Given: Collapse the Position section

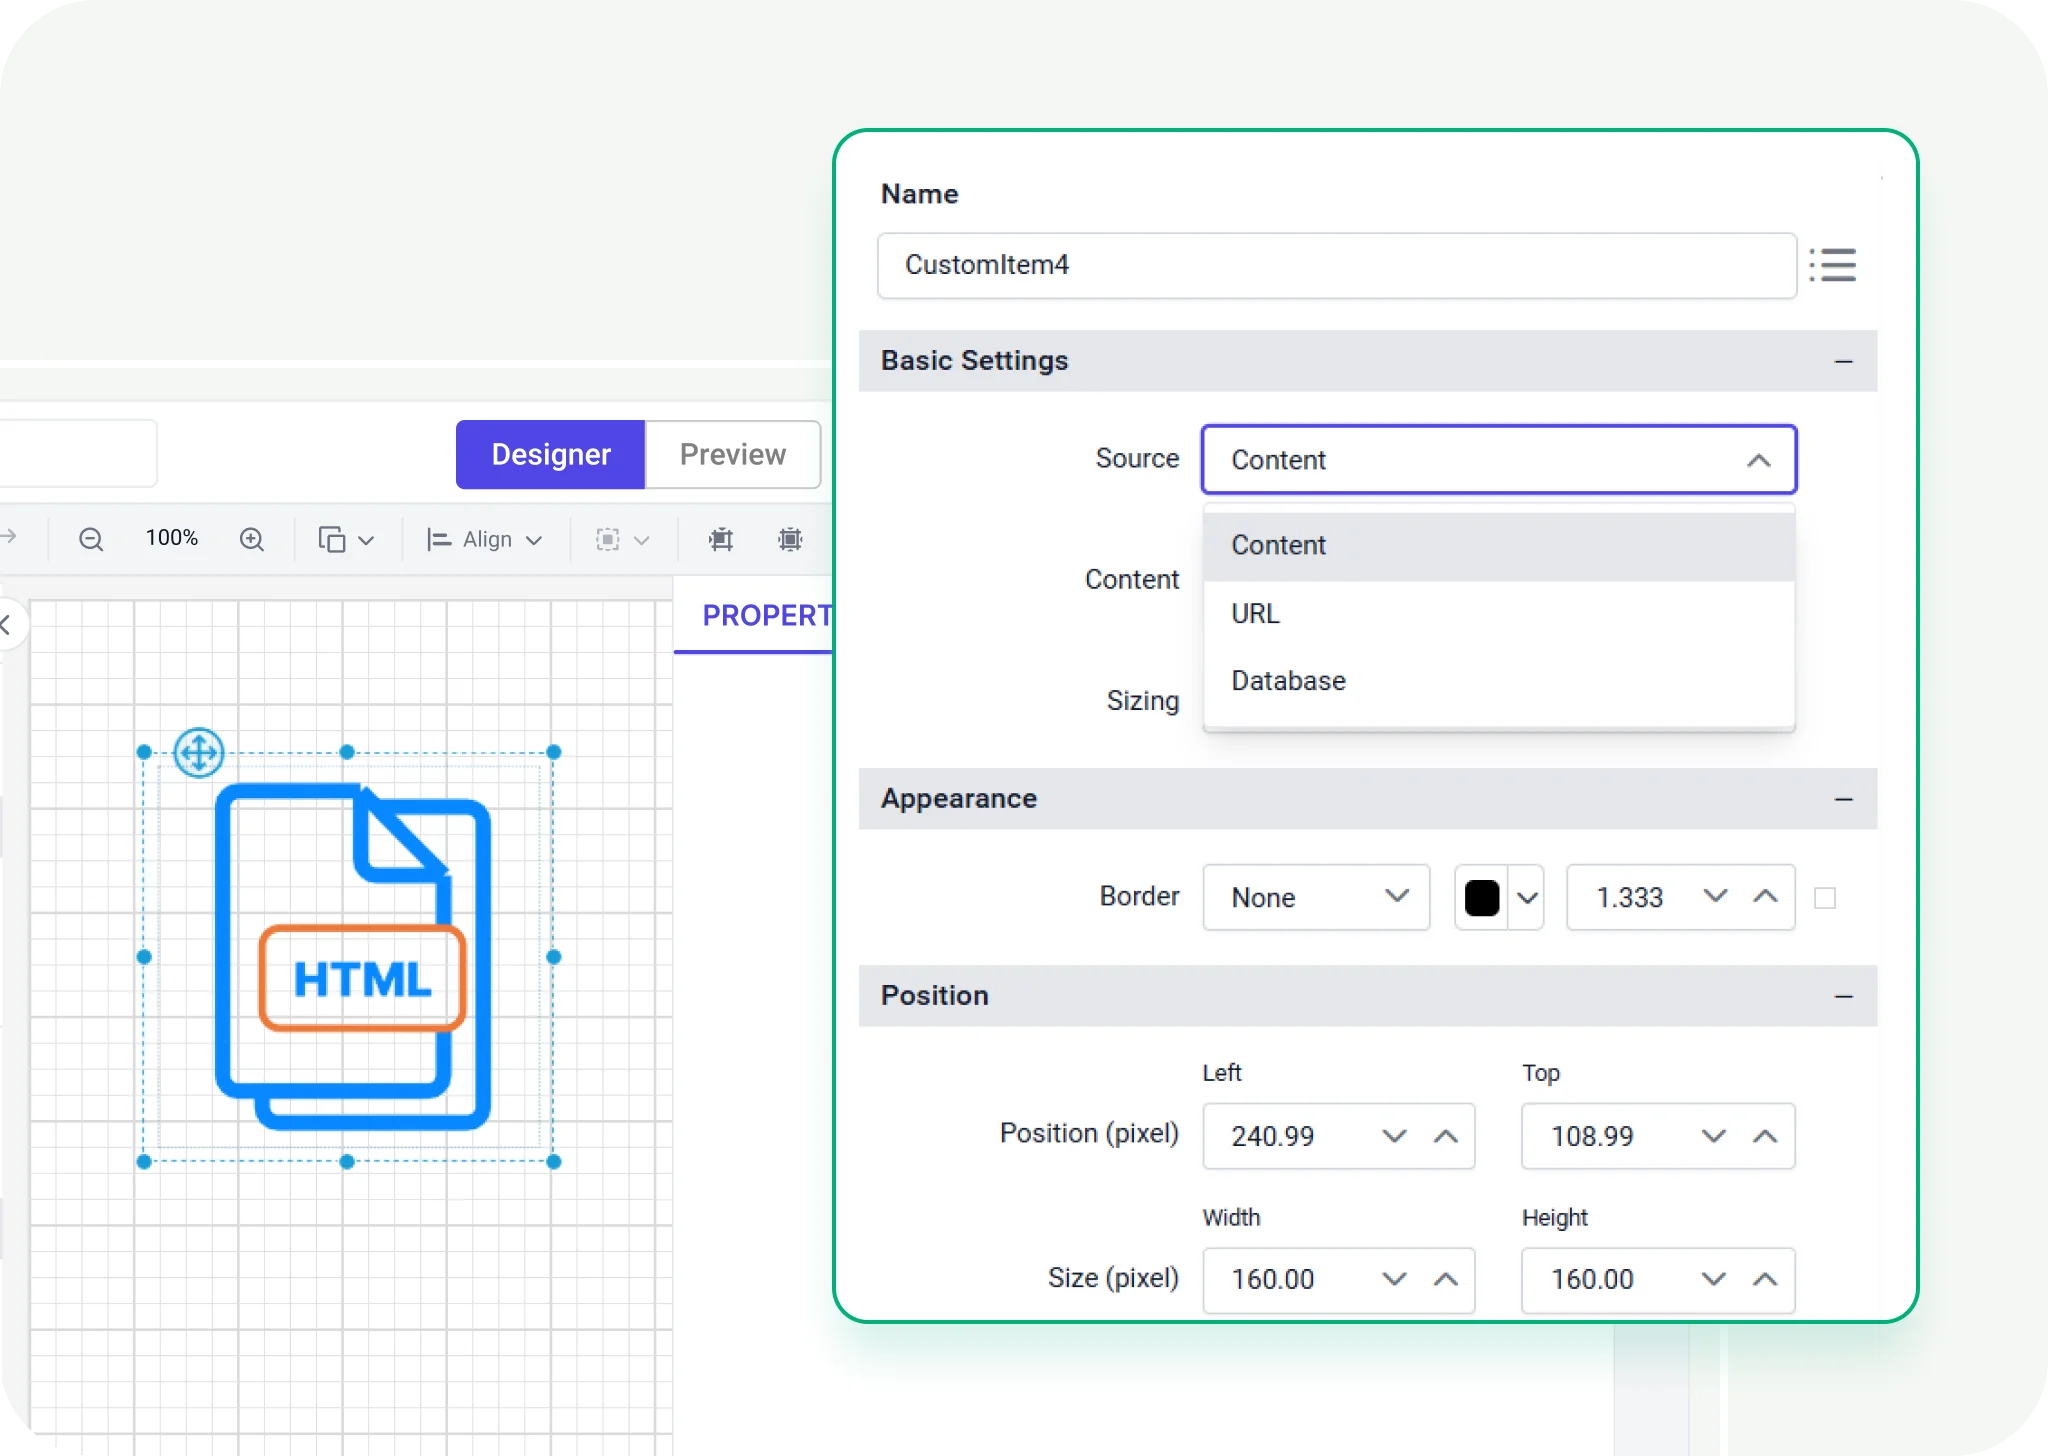Looking at the screenshot, I should (1843, 996).
